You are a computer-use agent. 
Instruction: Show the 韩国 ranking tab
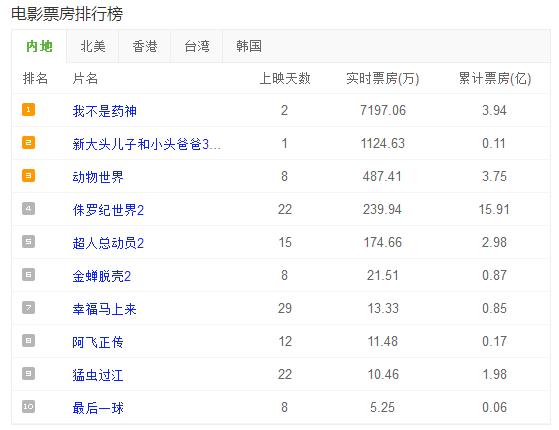(249, 46)
